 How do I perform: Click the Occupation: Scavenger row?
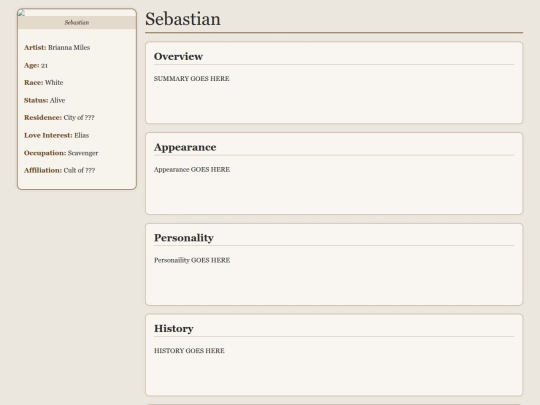(61, 153)
